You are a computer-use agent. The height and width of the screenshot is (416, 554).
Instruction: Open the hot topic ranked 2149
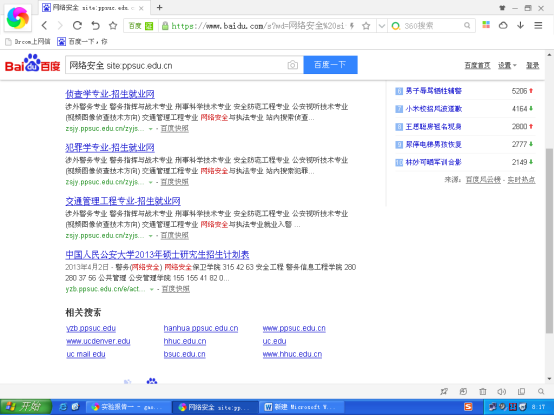click(x=434, y=162)
